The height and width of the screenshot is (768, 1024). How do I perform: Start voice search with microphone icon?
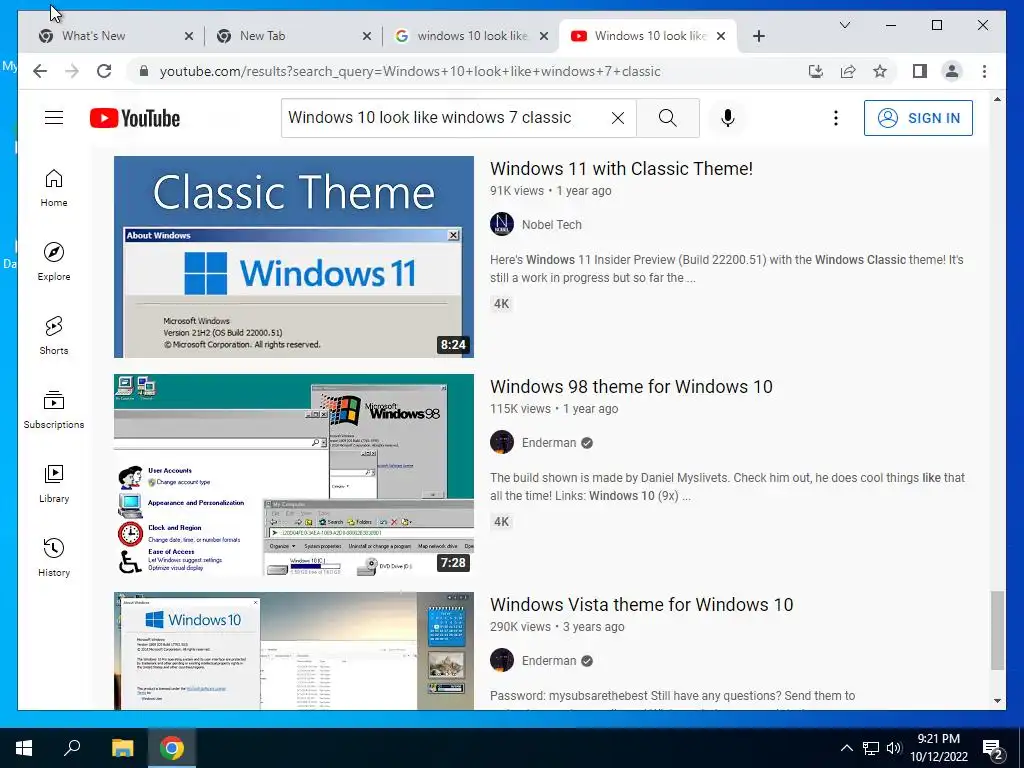(x=728, y=118)
